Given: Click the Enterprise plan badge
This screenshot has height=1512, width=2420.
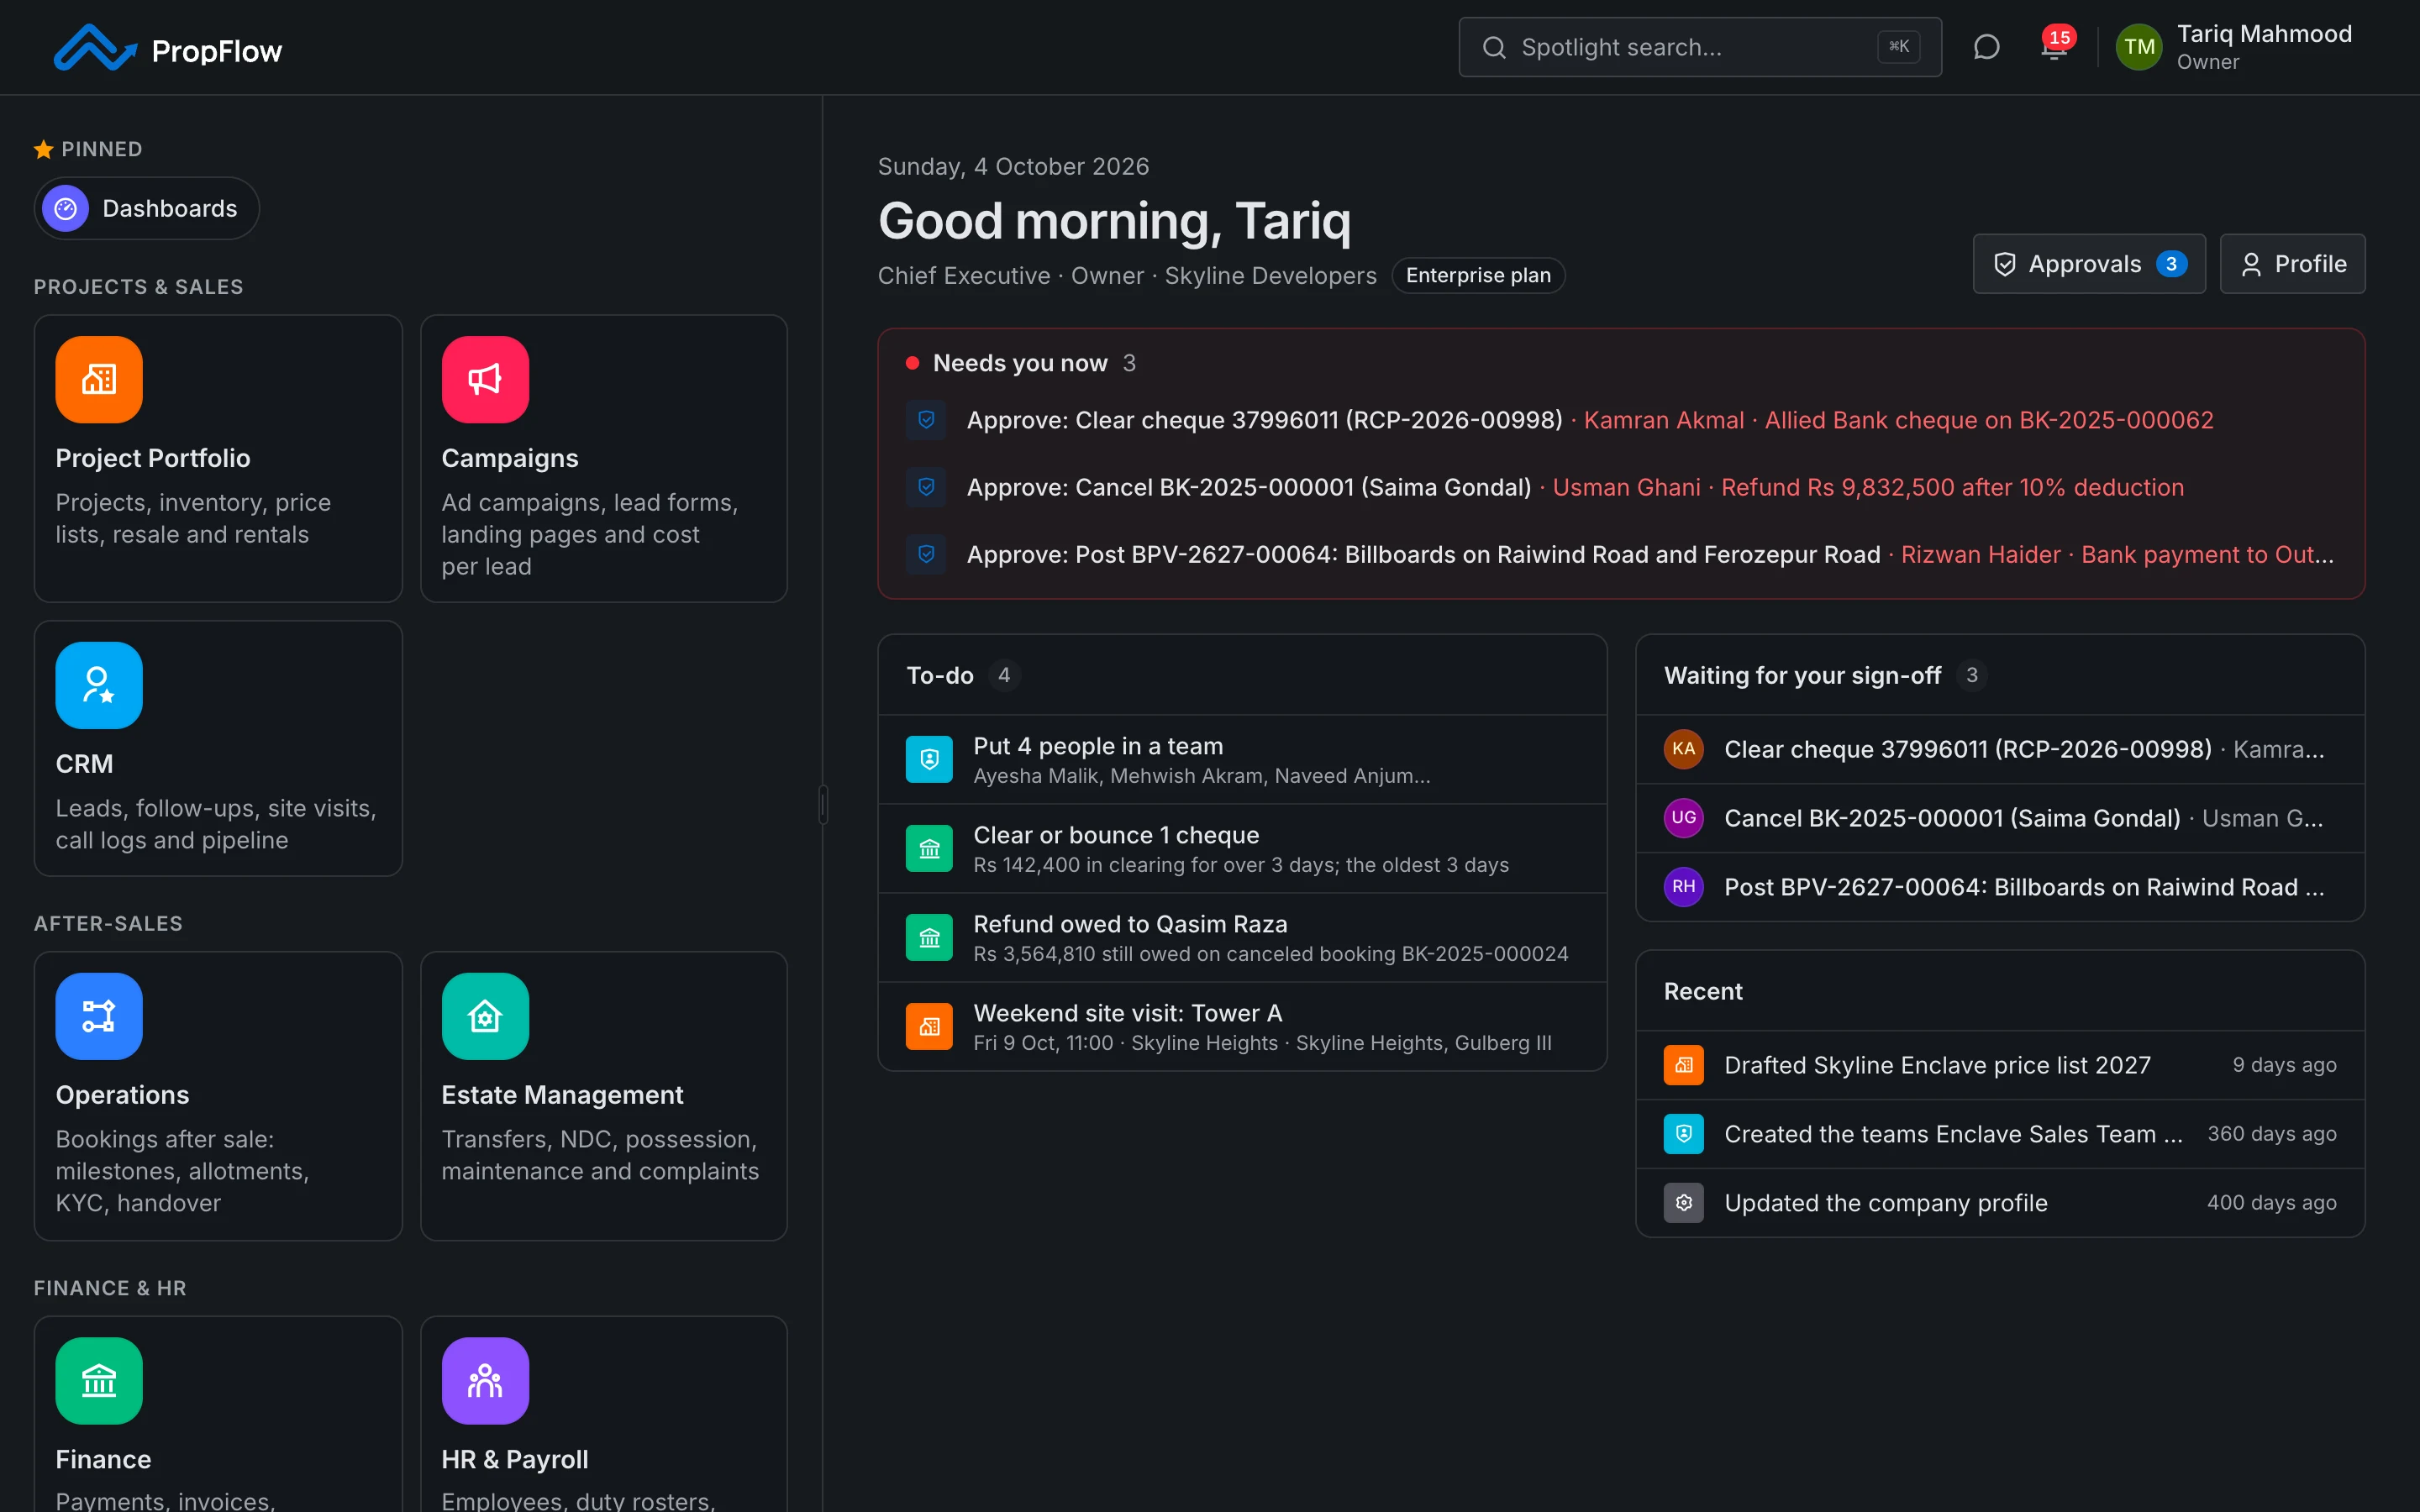Looking at the screenshot, I should pyautogui.click(x=1478, y=275).
